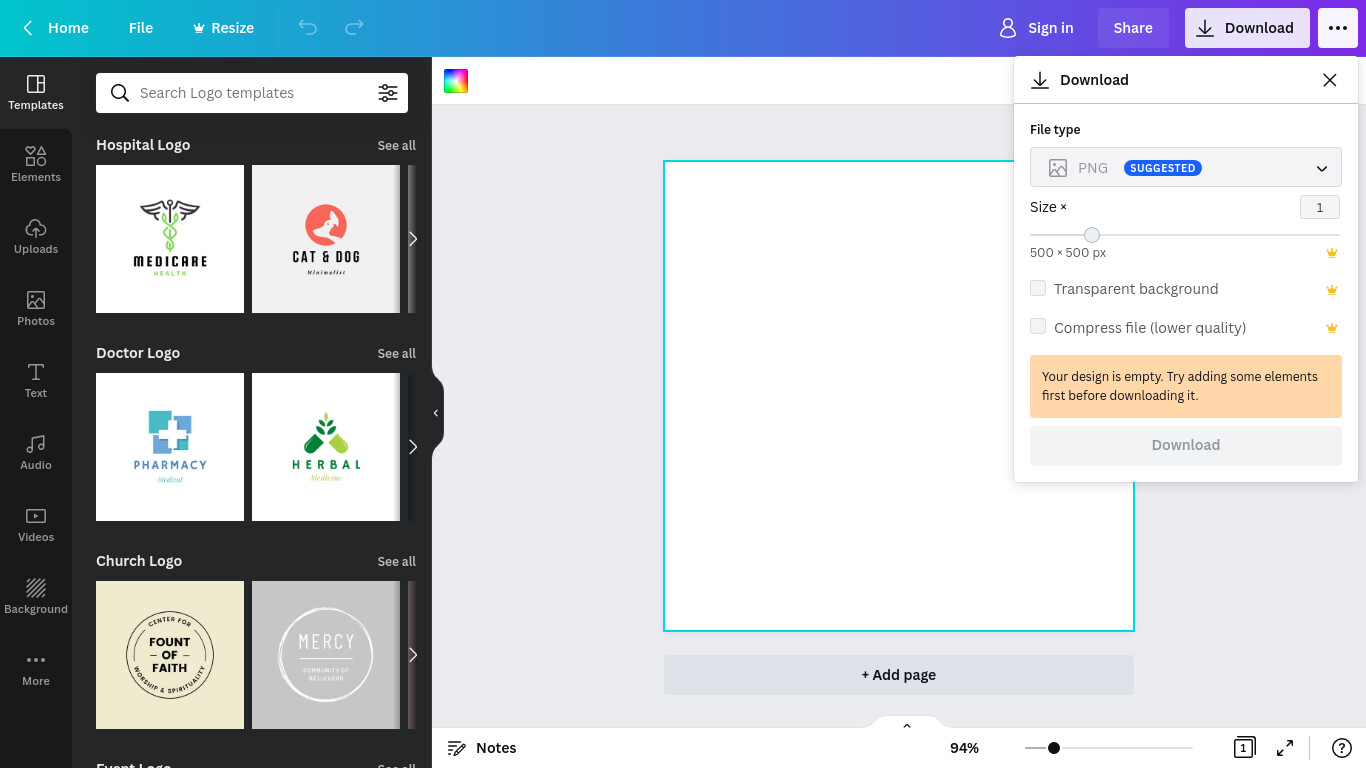1366x768 pixels.
Task: Open the page grid view icon
Action: [x=1244, y=748]
